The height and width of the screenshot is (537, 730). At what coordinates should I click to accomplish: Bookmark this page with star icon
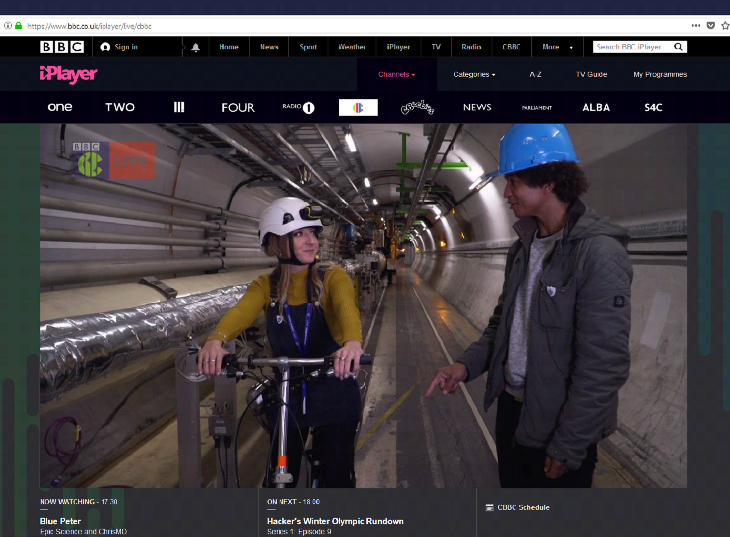coord(725,26)
